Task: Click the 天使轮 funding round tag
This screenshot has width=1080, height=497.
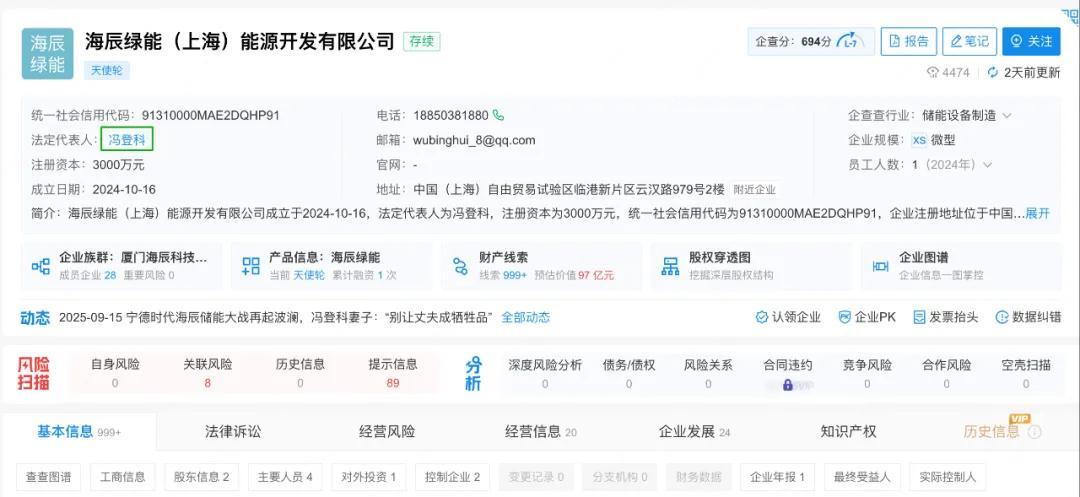Action: click(107, 70)
